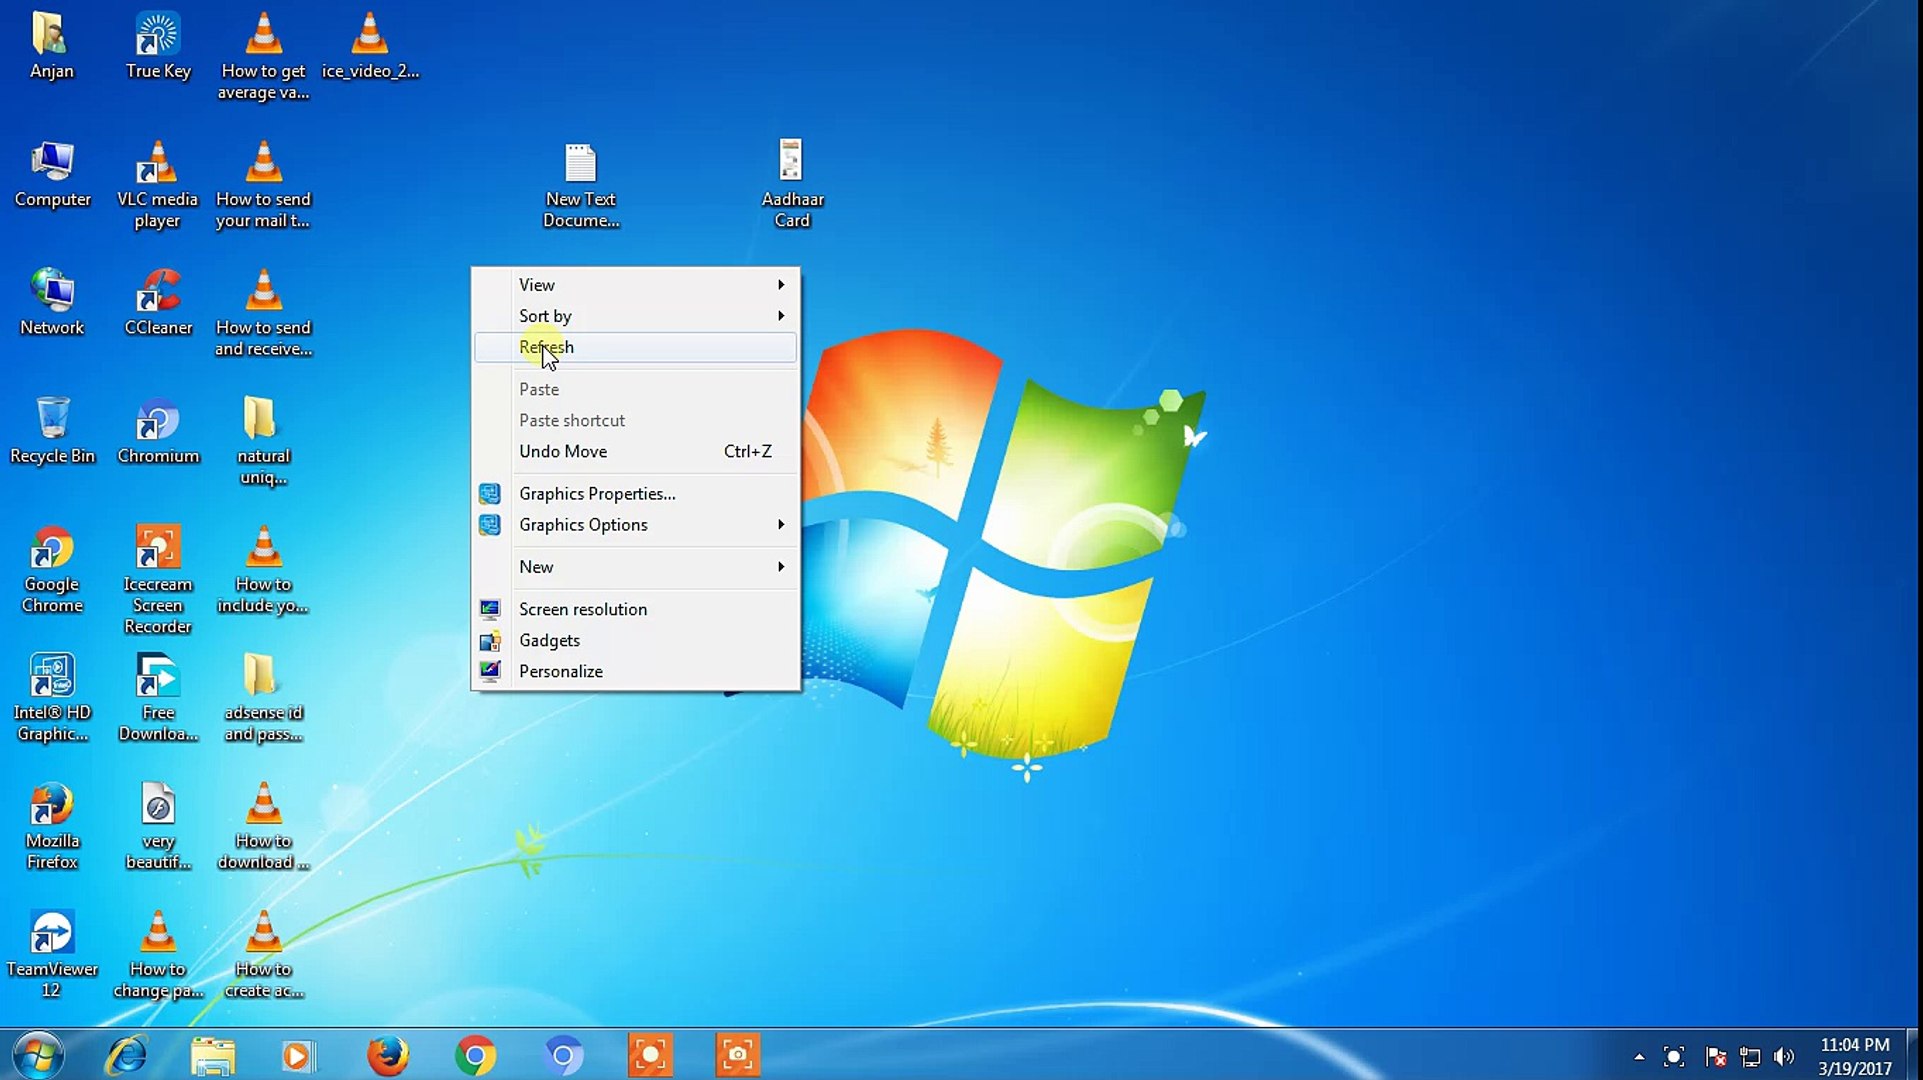1923x1080 pixels.
Task: Open Icecream Screen Recorder in the taskbar
Action: (x=650, y=1055)
